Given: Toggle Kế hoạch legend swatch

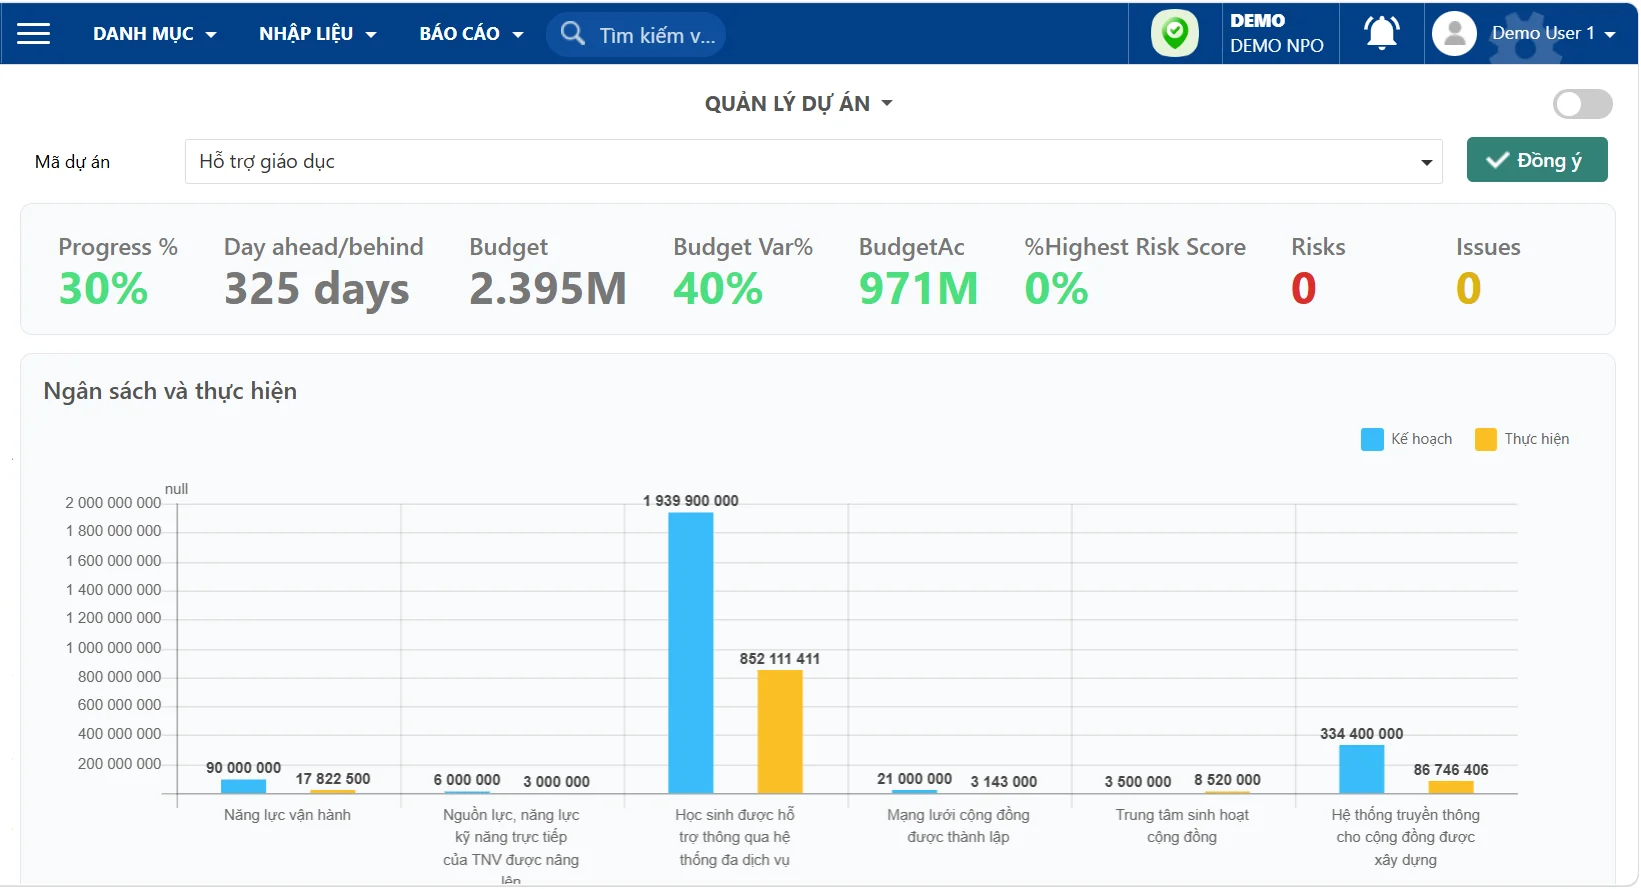Looking at the screenshot, I should pos(1372,439).
